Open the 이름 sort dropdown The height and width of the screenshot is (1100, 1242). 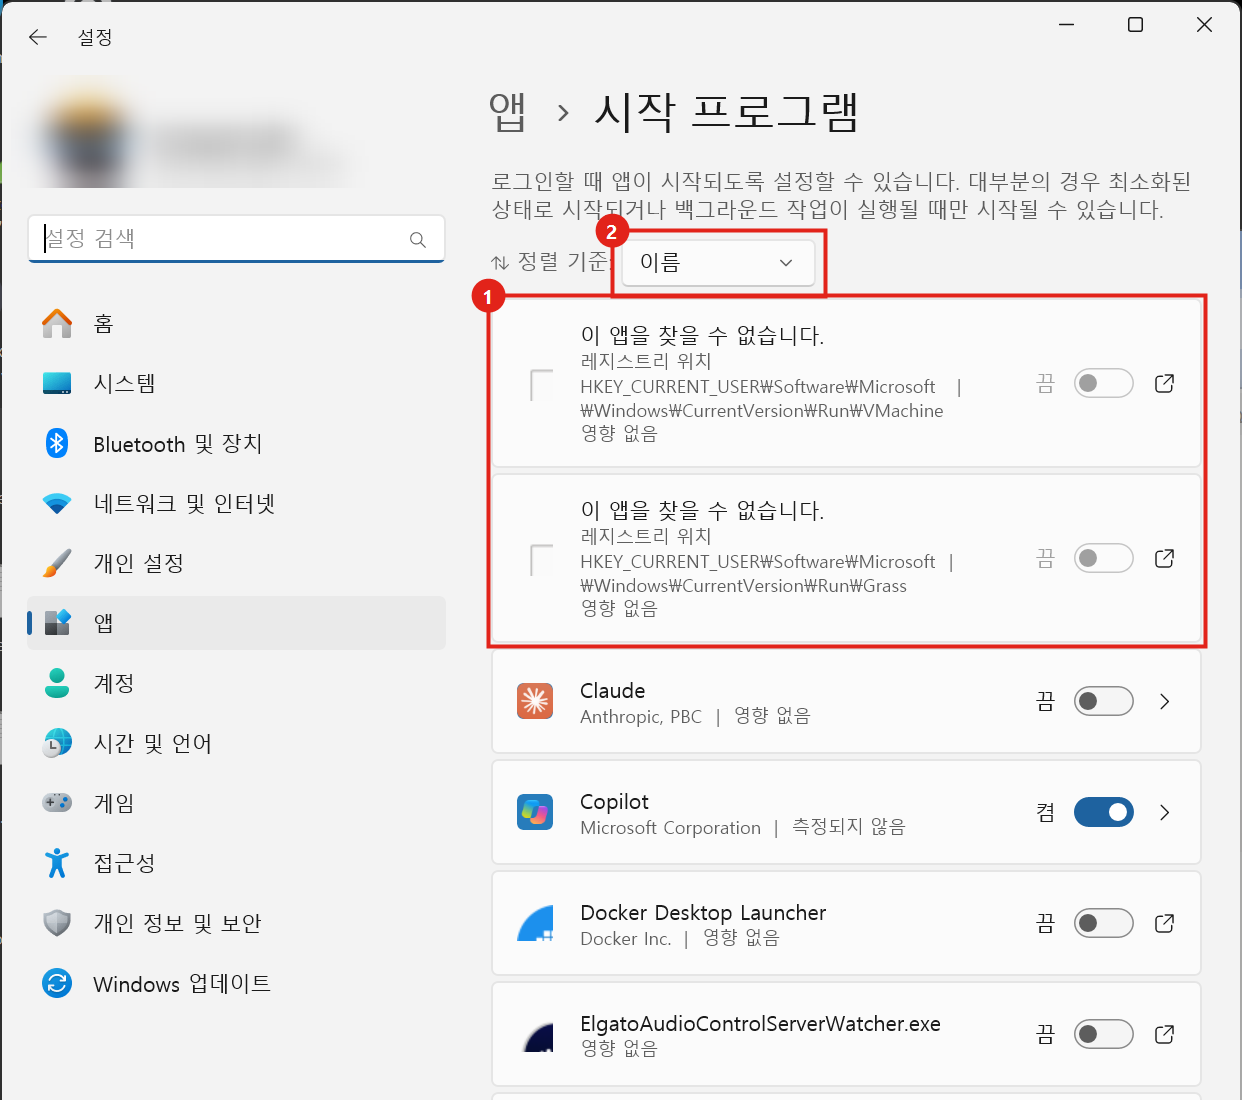pyautogui.click(x=718, y=263)
